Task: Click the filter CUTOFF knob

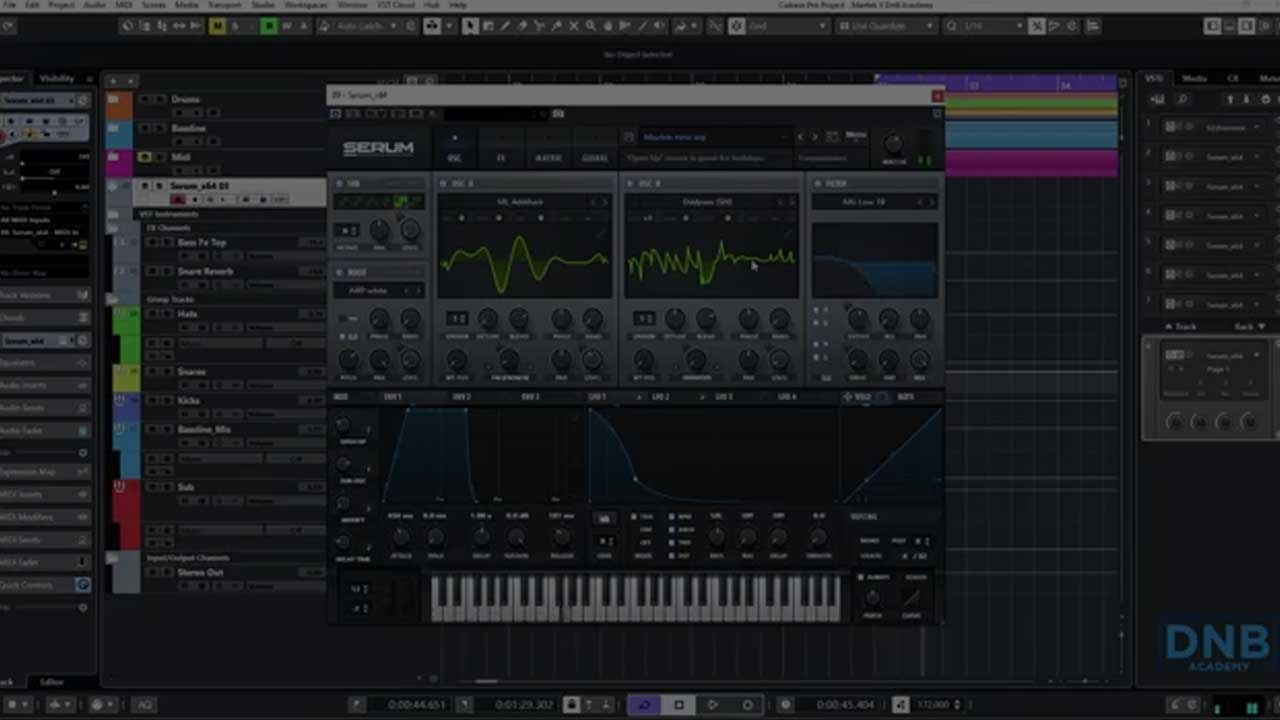Action: tap(858, 319)
